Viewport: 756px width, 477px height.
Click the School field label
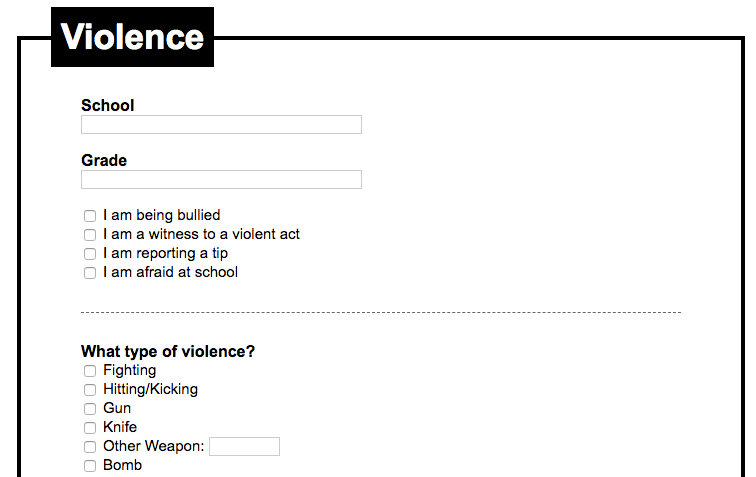click(108, 105)
